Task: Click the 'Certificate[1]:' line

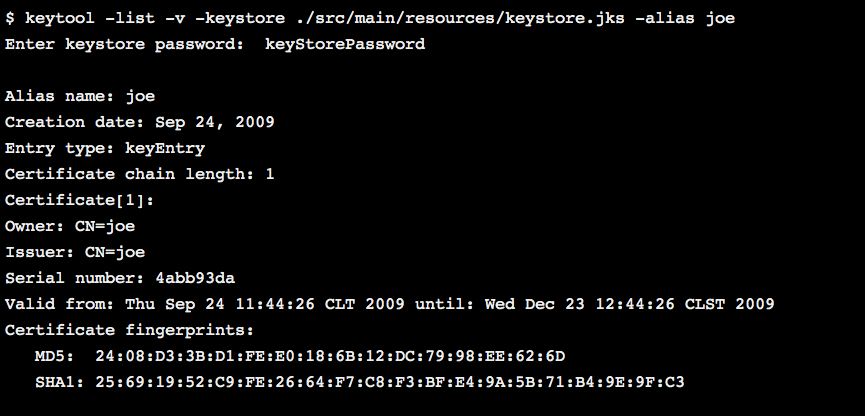Action: click(x=80, y=200)
